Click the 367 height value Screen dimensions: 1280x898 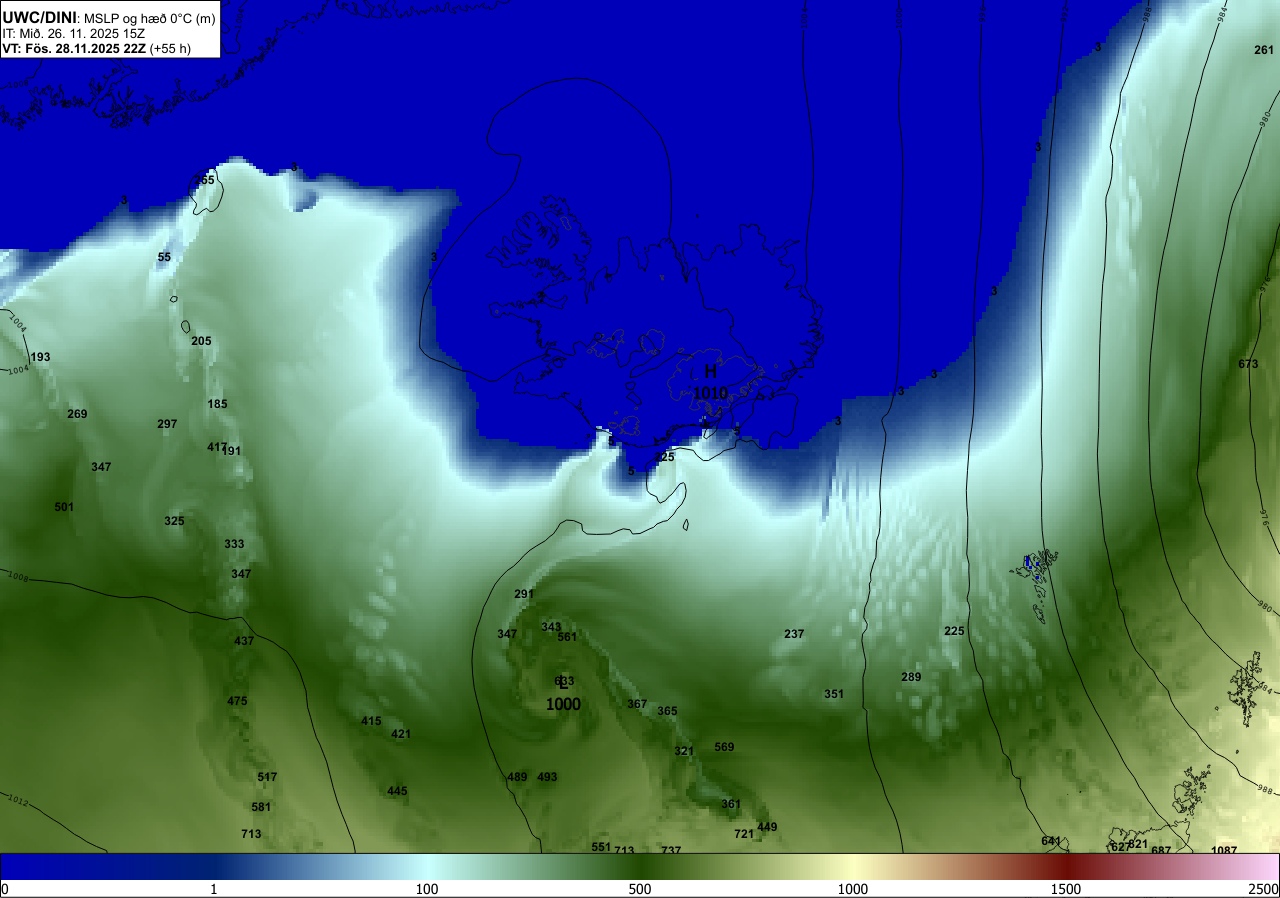pos(637,704)
